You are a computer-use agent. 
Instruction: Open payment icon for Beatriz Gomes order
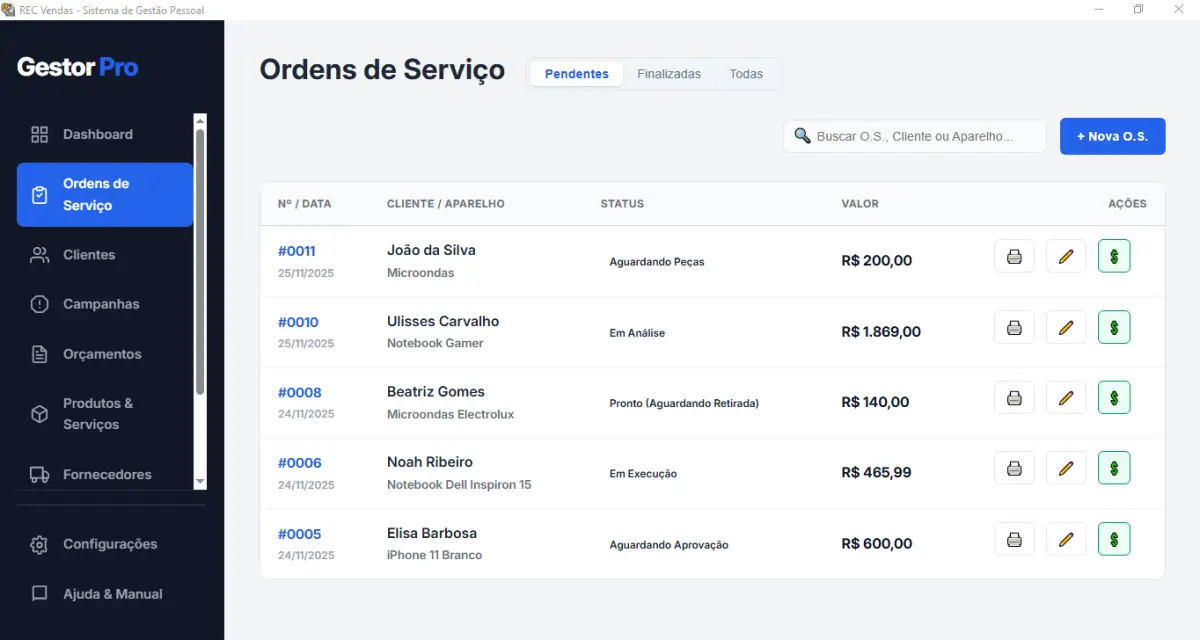(1114, 397)
